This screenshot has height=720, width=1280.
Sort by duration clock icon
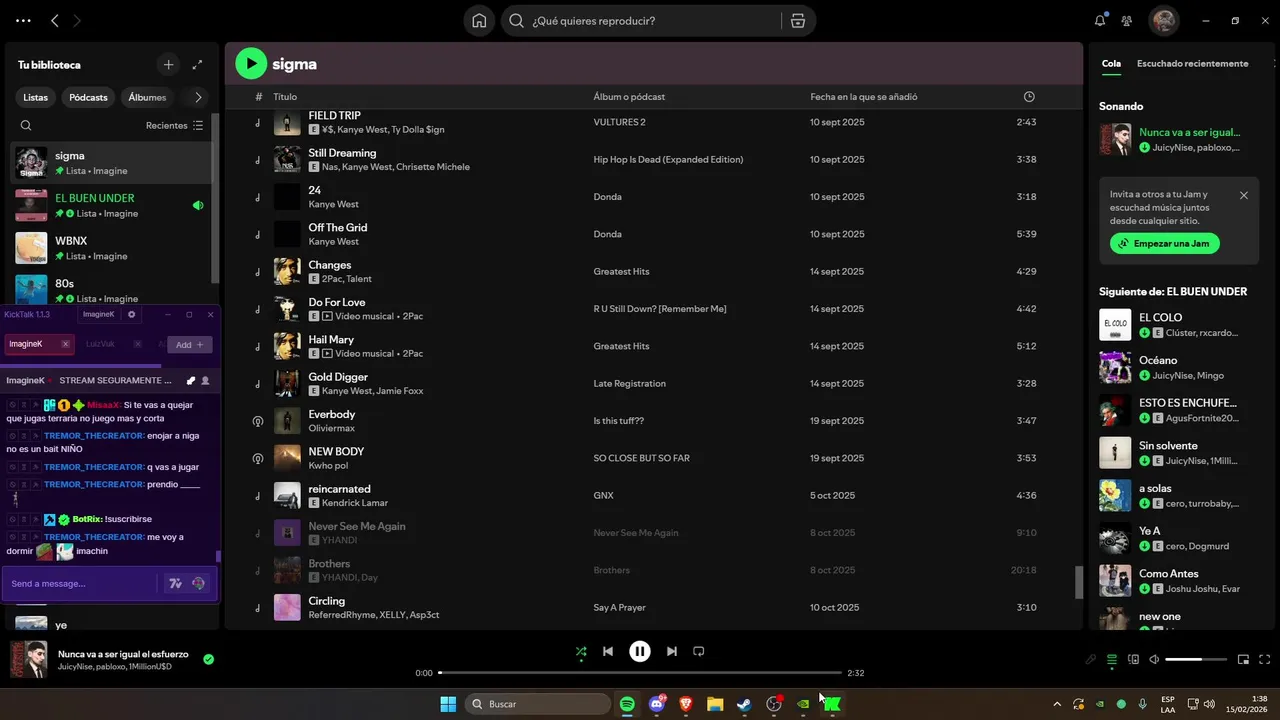click(x=1029, y=97)
